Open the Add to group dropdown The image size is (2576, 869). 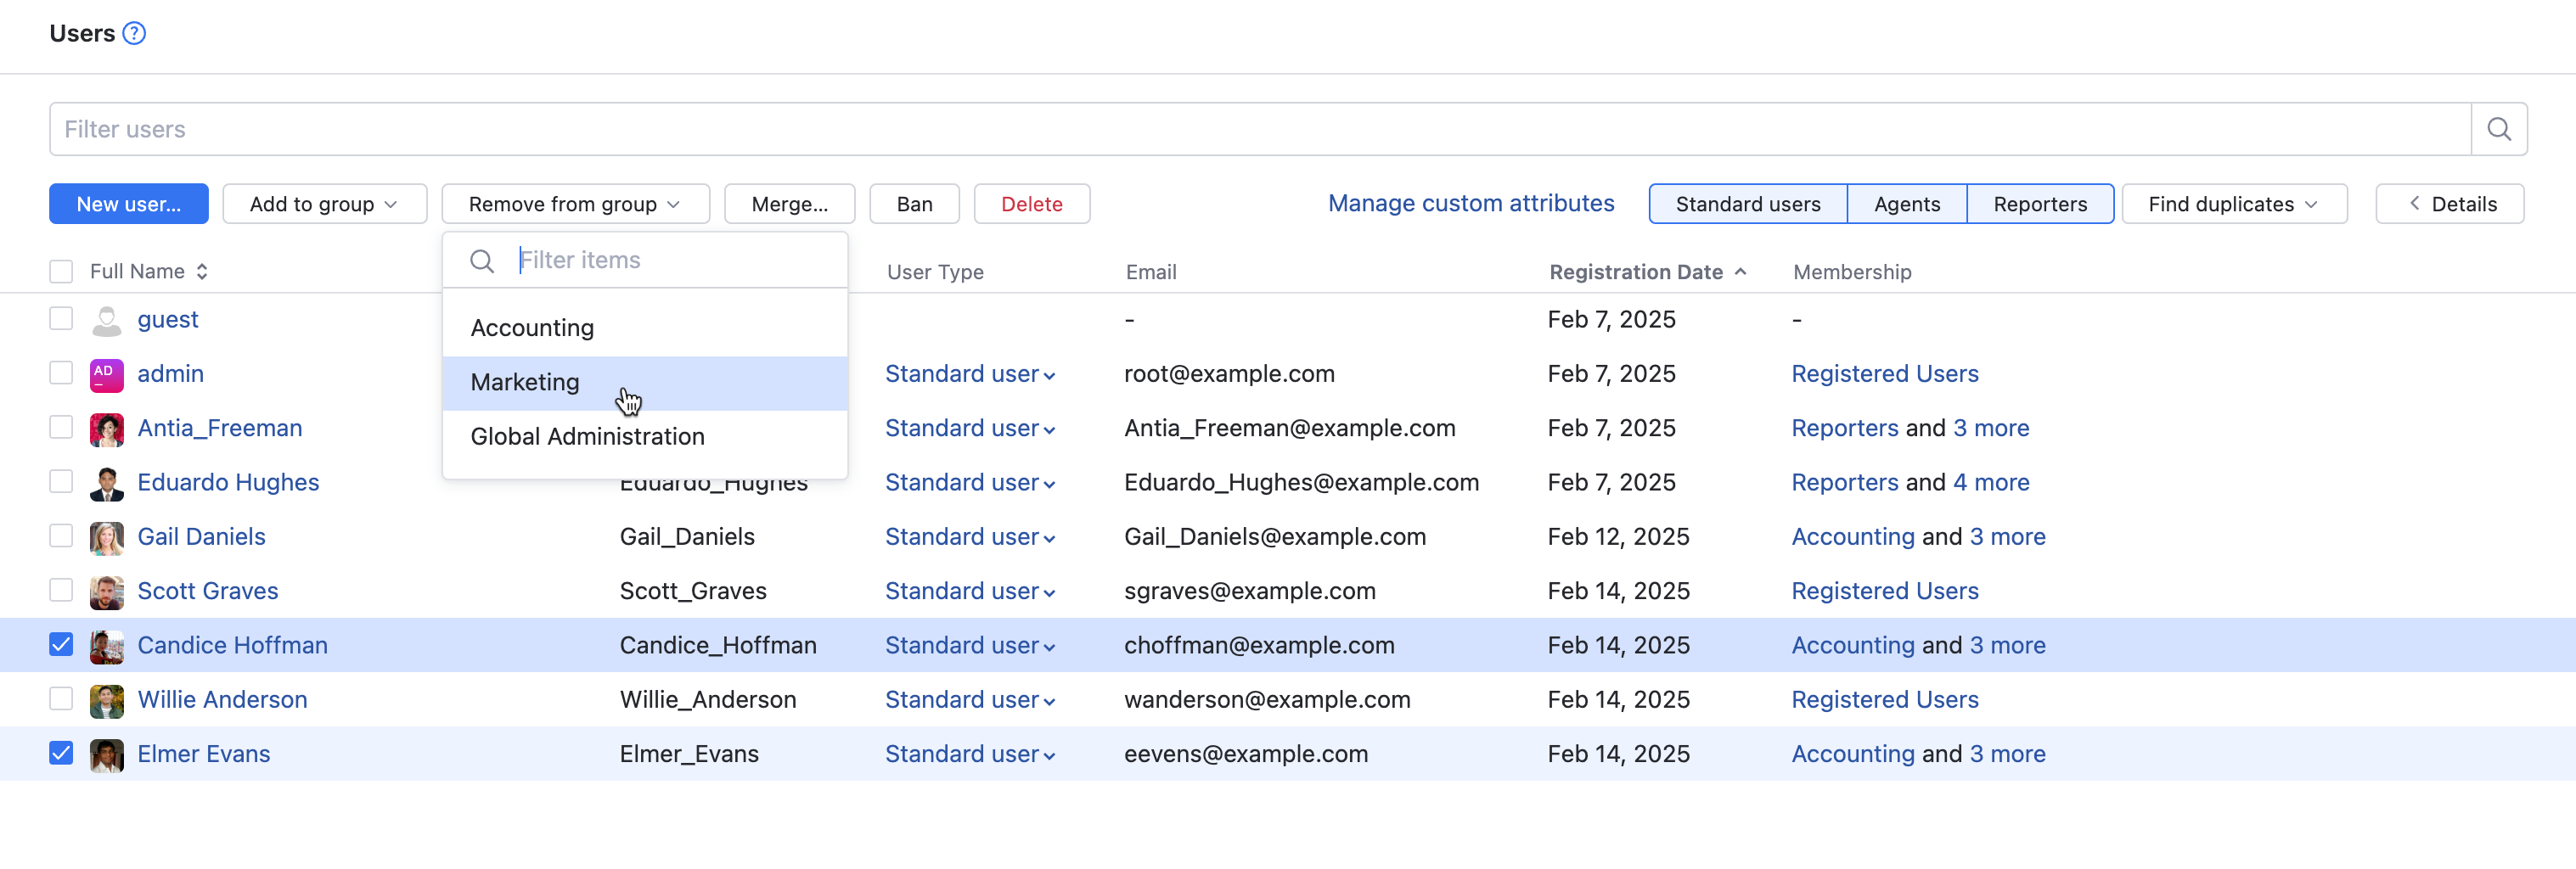[324, 204]
